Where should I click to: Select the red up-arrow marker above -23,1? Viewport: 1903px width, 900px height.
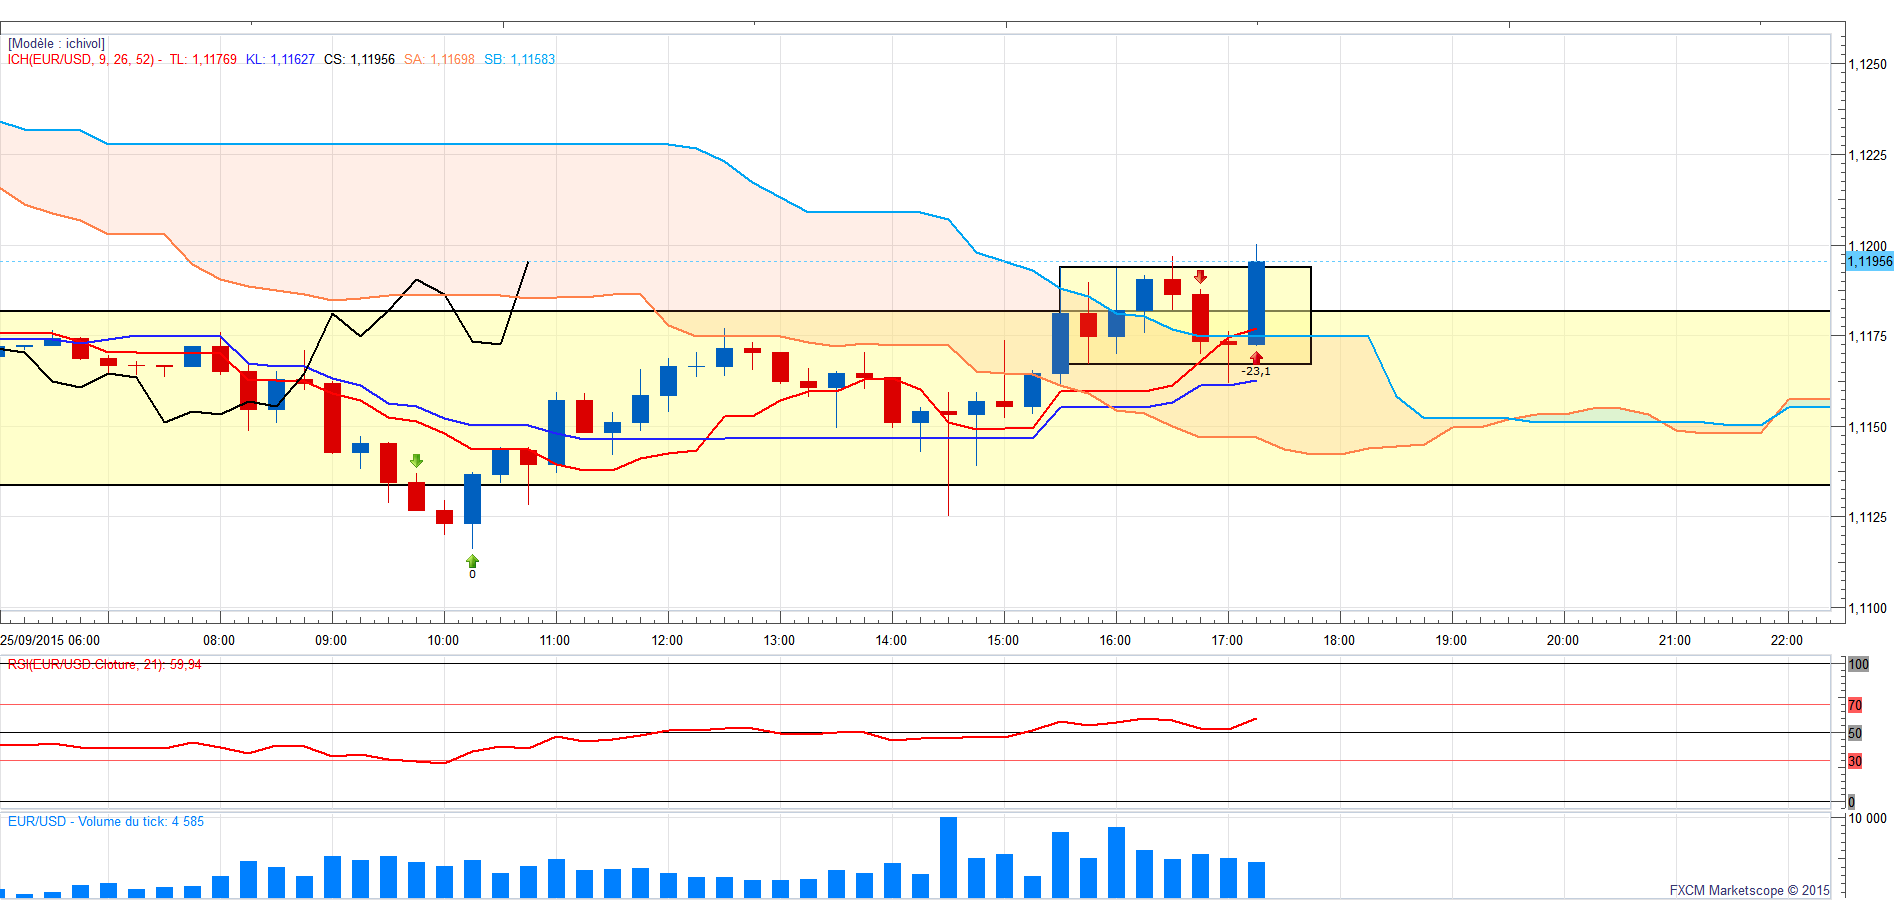[x=1256, y=358]
